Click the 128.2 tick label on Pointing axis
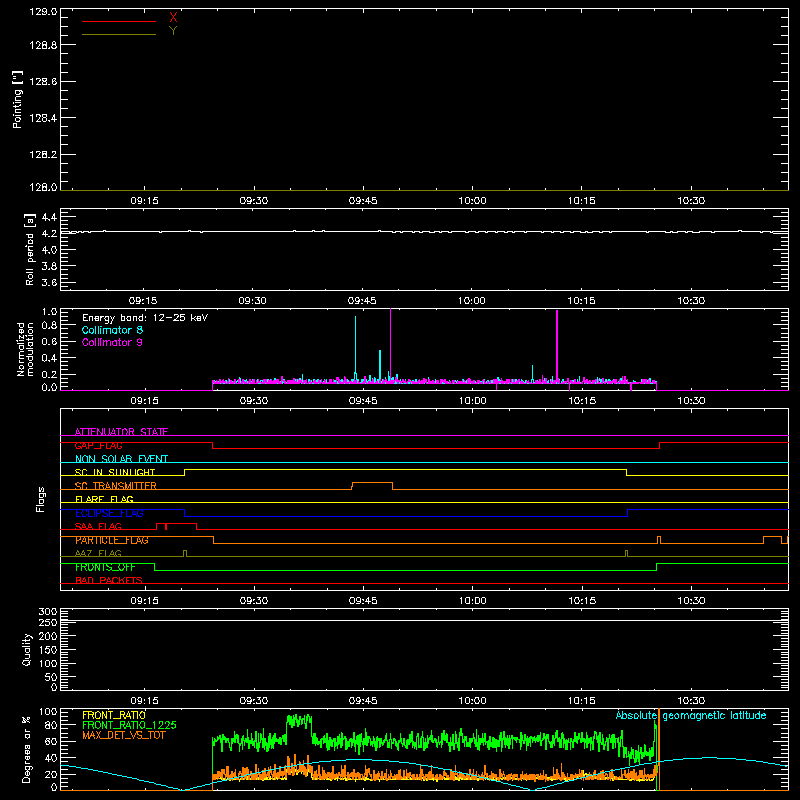The image size is (800, 800). click(x=43, y=155)
